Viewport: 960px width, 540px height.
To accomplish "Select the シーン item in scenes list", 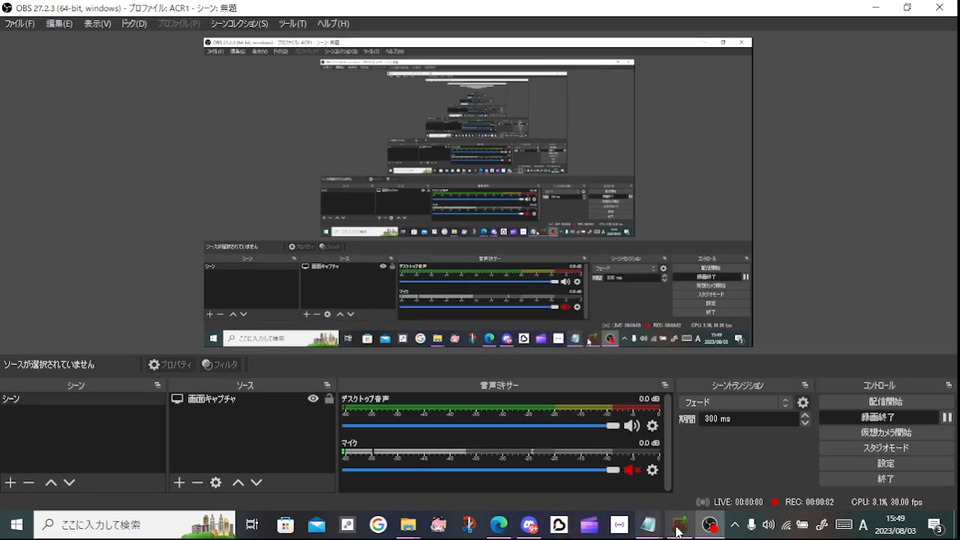I will tap(83, 399).
